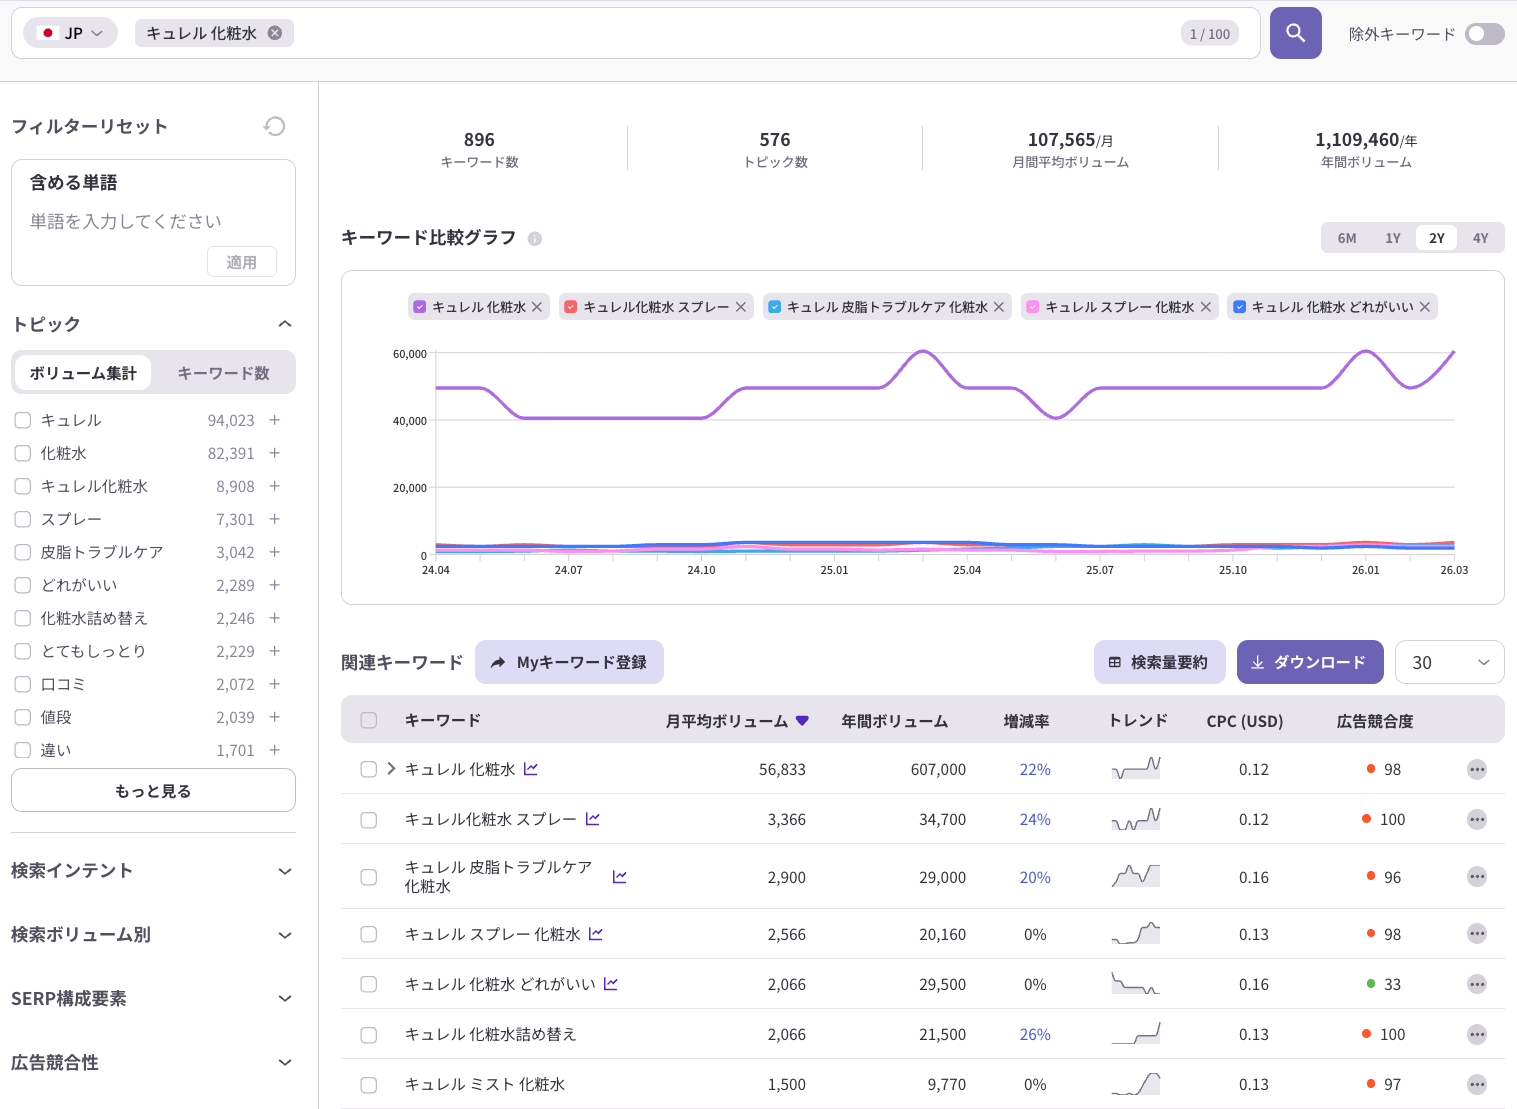
Task: Add 口コミ topic with plus icon
Action: (x=274, y=684)
